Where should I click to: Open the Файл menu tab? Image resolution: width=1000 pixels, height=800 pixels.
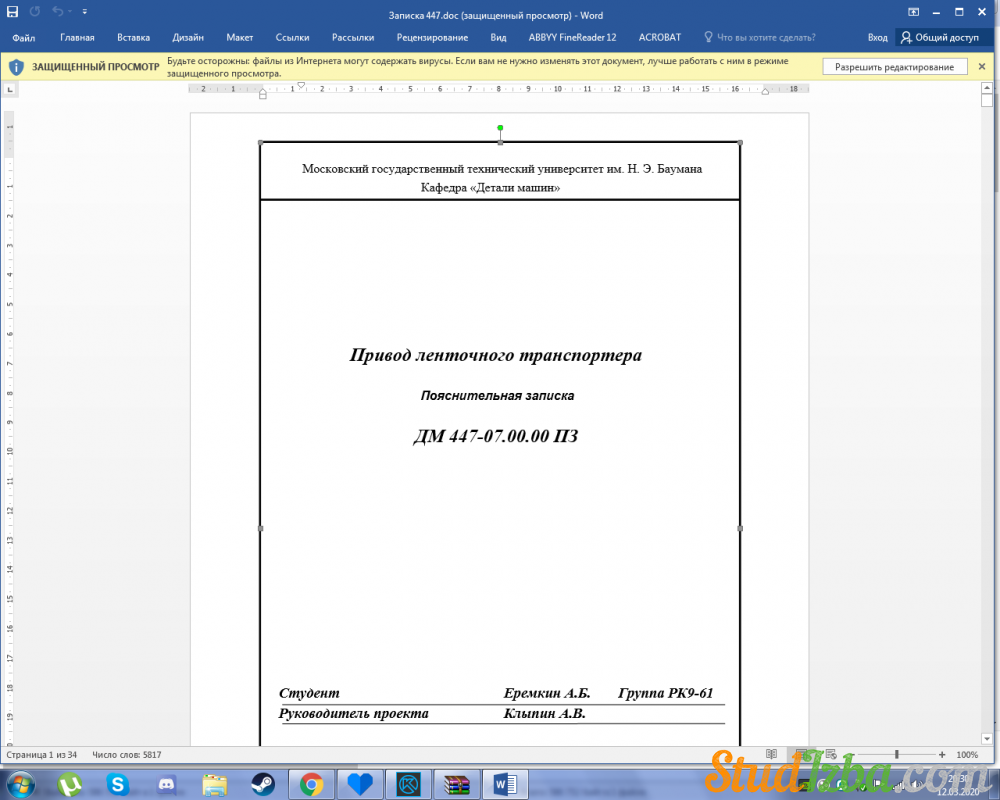(x=24, y=37)
